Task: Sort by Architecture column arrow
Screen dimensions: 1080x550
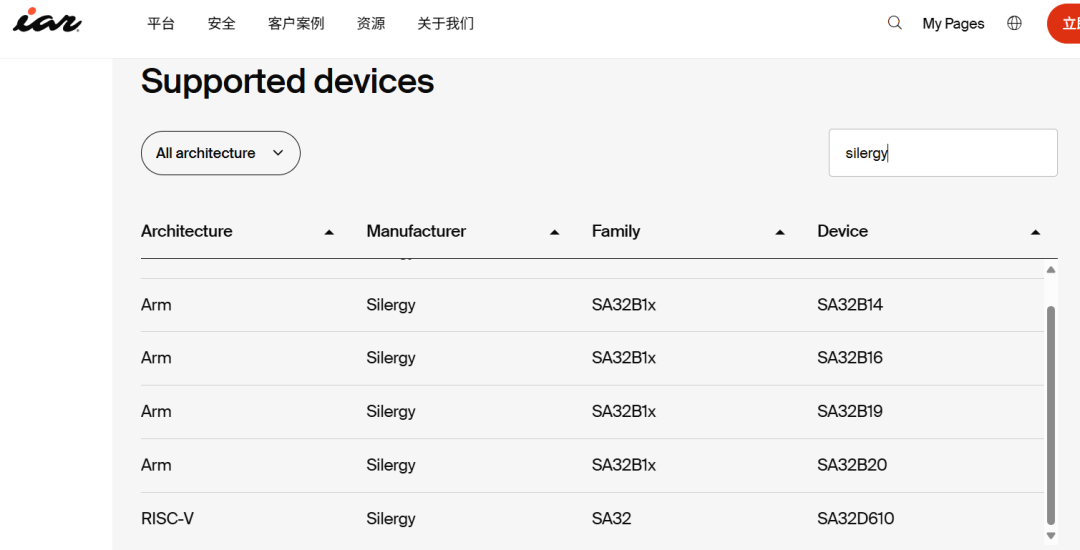Action: (x=329, y=232)
